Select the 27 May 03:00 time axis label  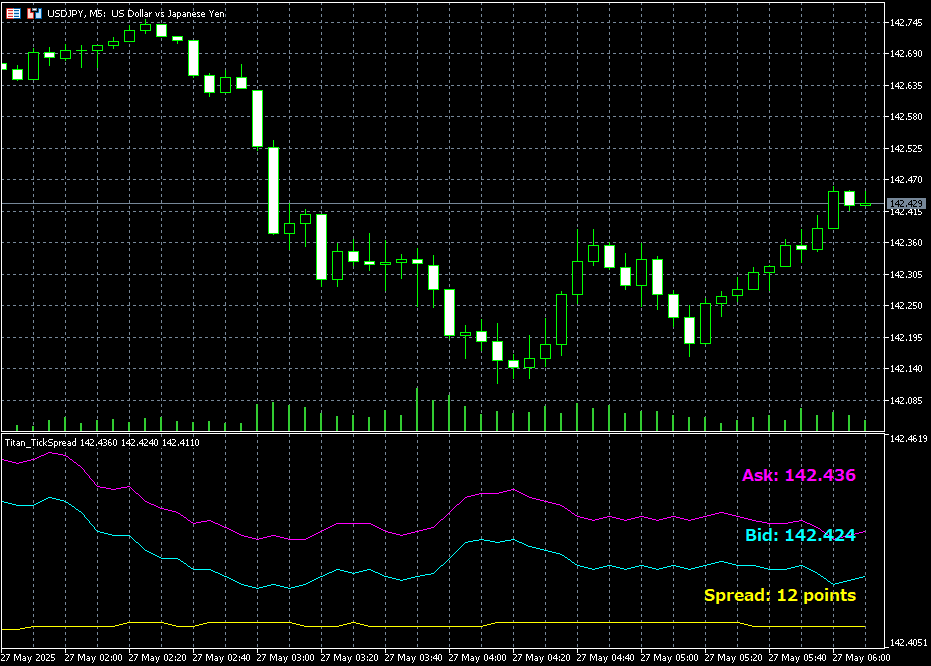(x=285, y=658)
